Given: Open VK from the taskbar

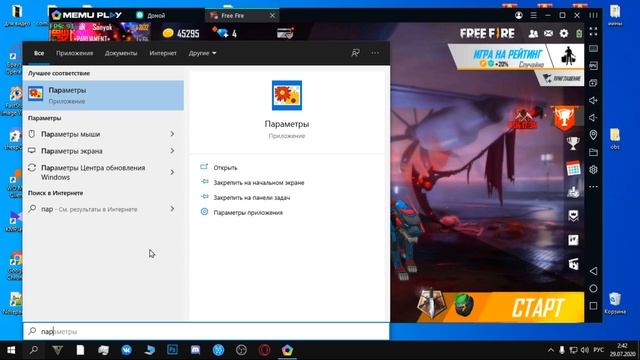Looking at the screenshot, I should coord(127,350).
